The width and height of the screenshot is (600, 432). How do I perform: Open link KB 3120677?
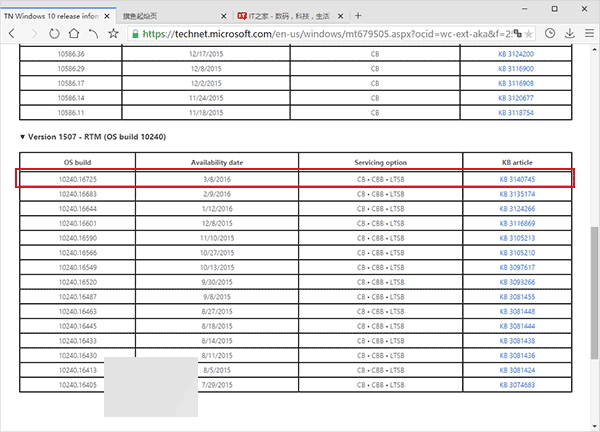point(516,98)
